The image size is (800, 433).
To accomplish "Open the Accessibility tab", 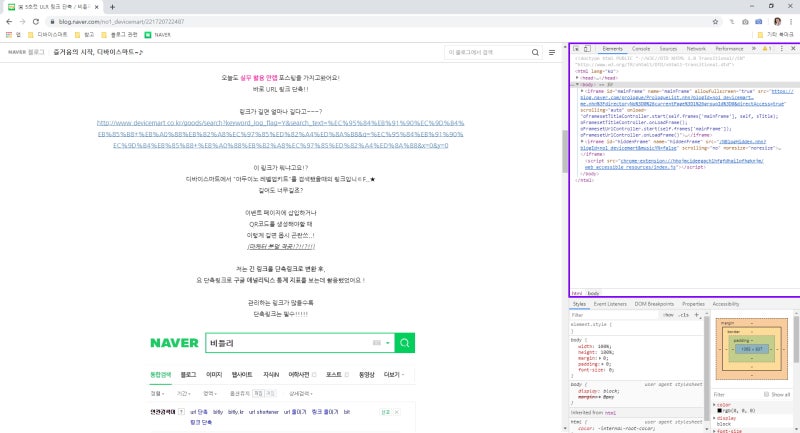I will [726, 304].
